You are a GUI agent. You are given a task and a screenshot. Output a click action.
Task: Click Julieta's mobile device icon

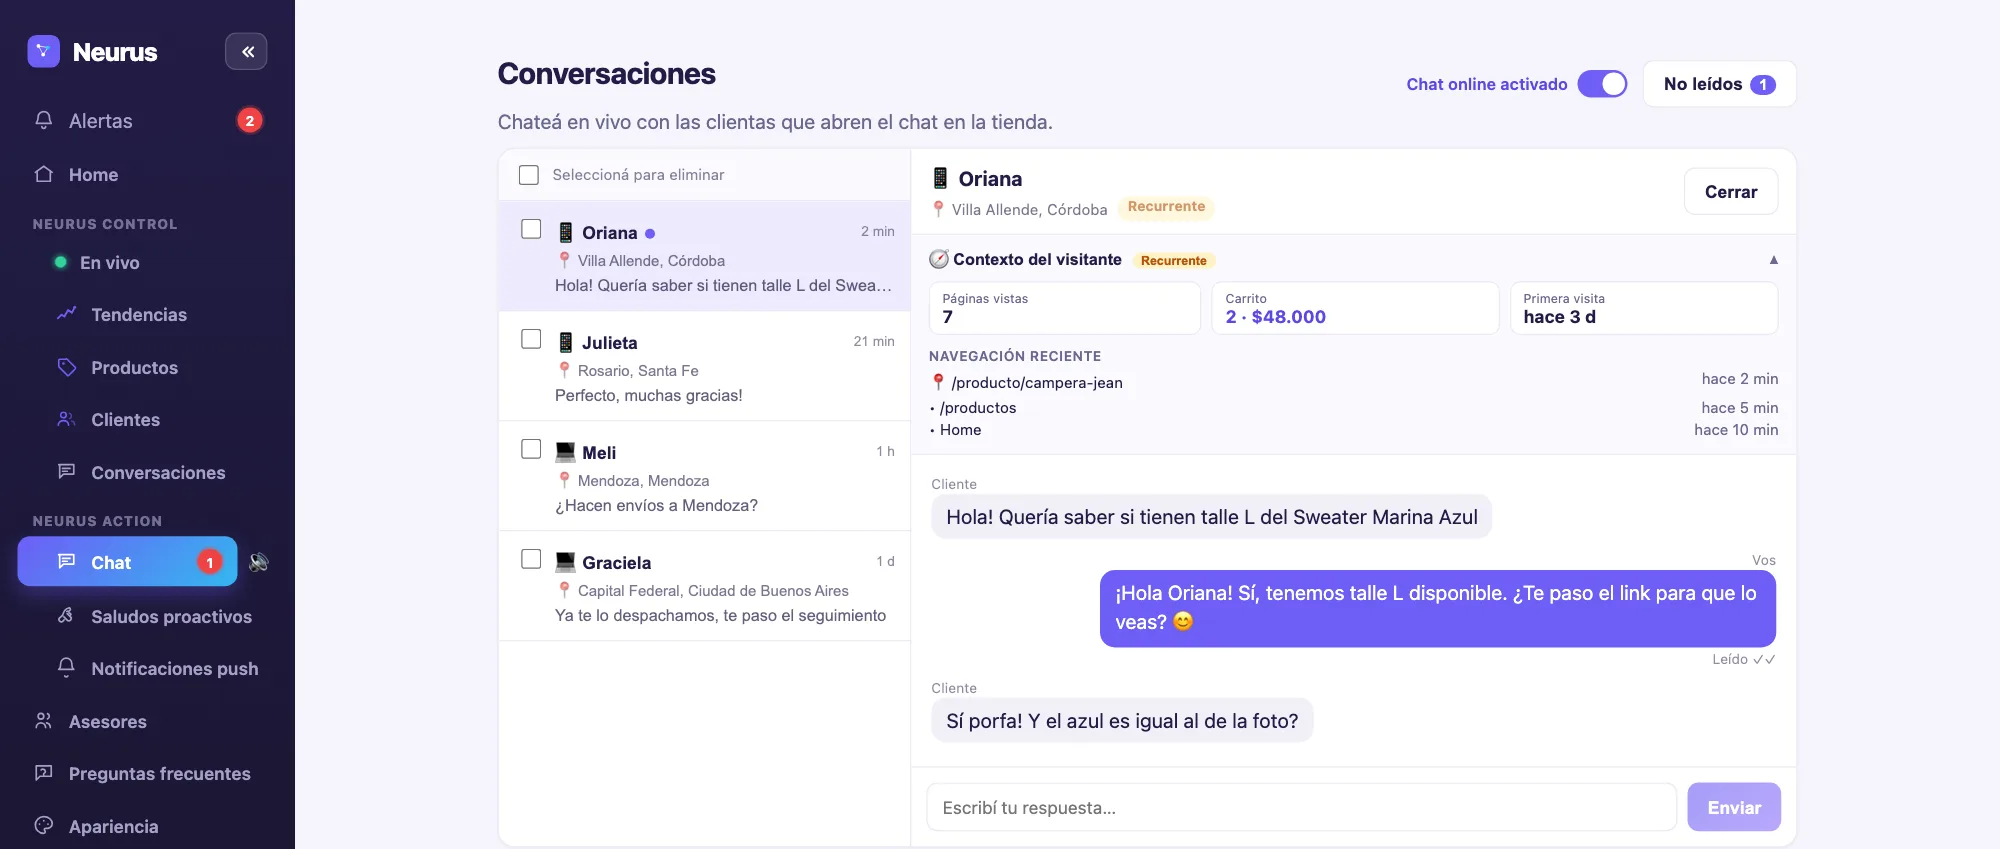point(565,342)
